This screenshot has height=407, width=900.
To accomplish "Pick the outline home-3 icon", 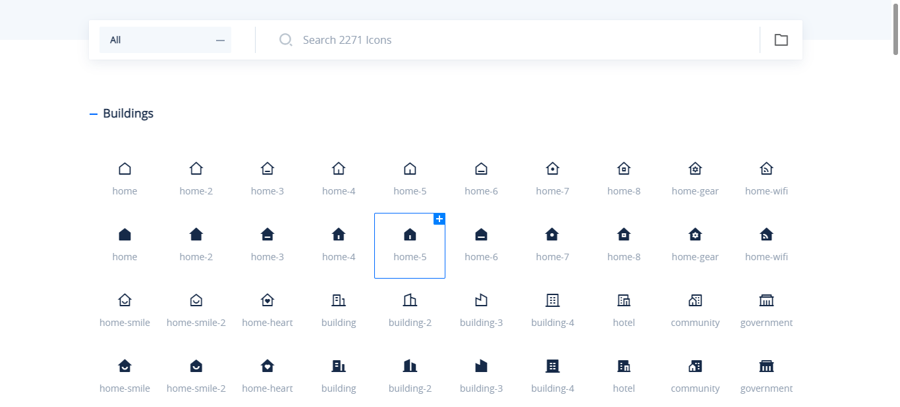I will click(x=267, y=169).
